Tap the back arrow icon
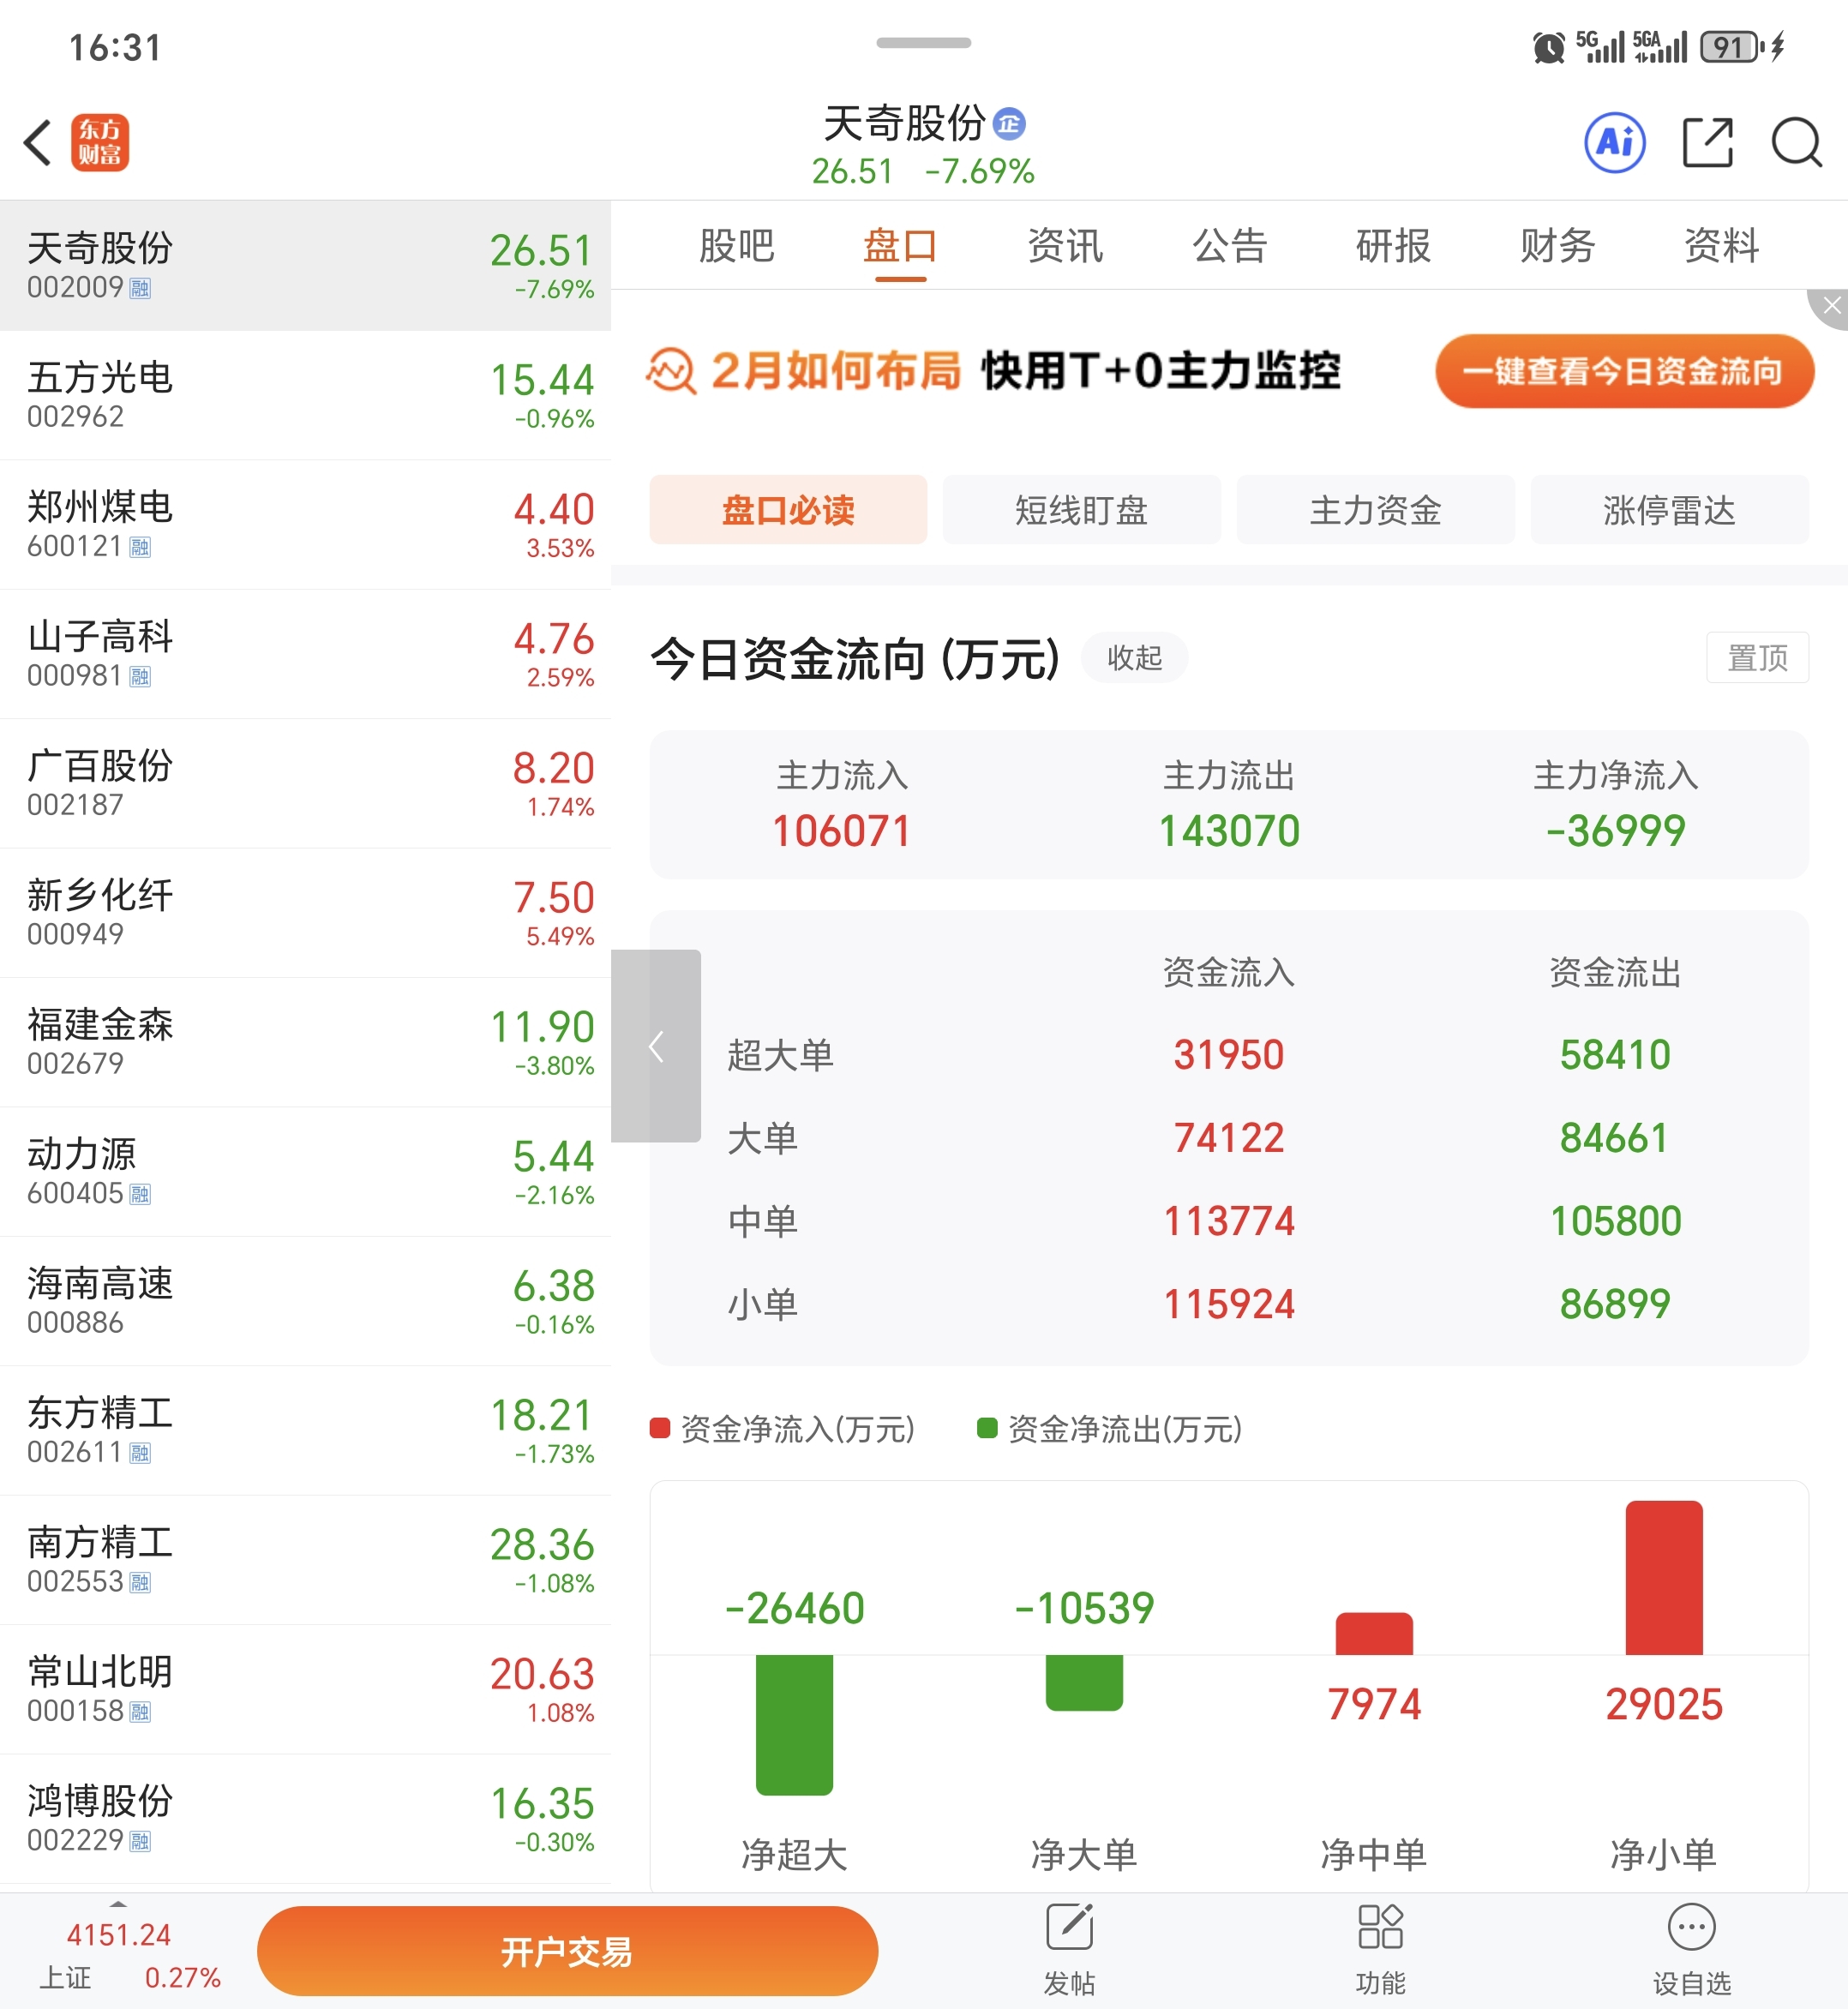Viewport: 1848px width, 2009px height. pos(38,142)
